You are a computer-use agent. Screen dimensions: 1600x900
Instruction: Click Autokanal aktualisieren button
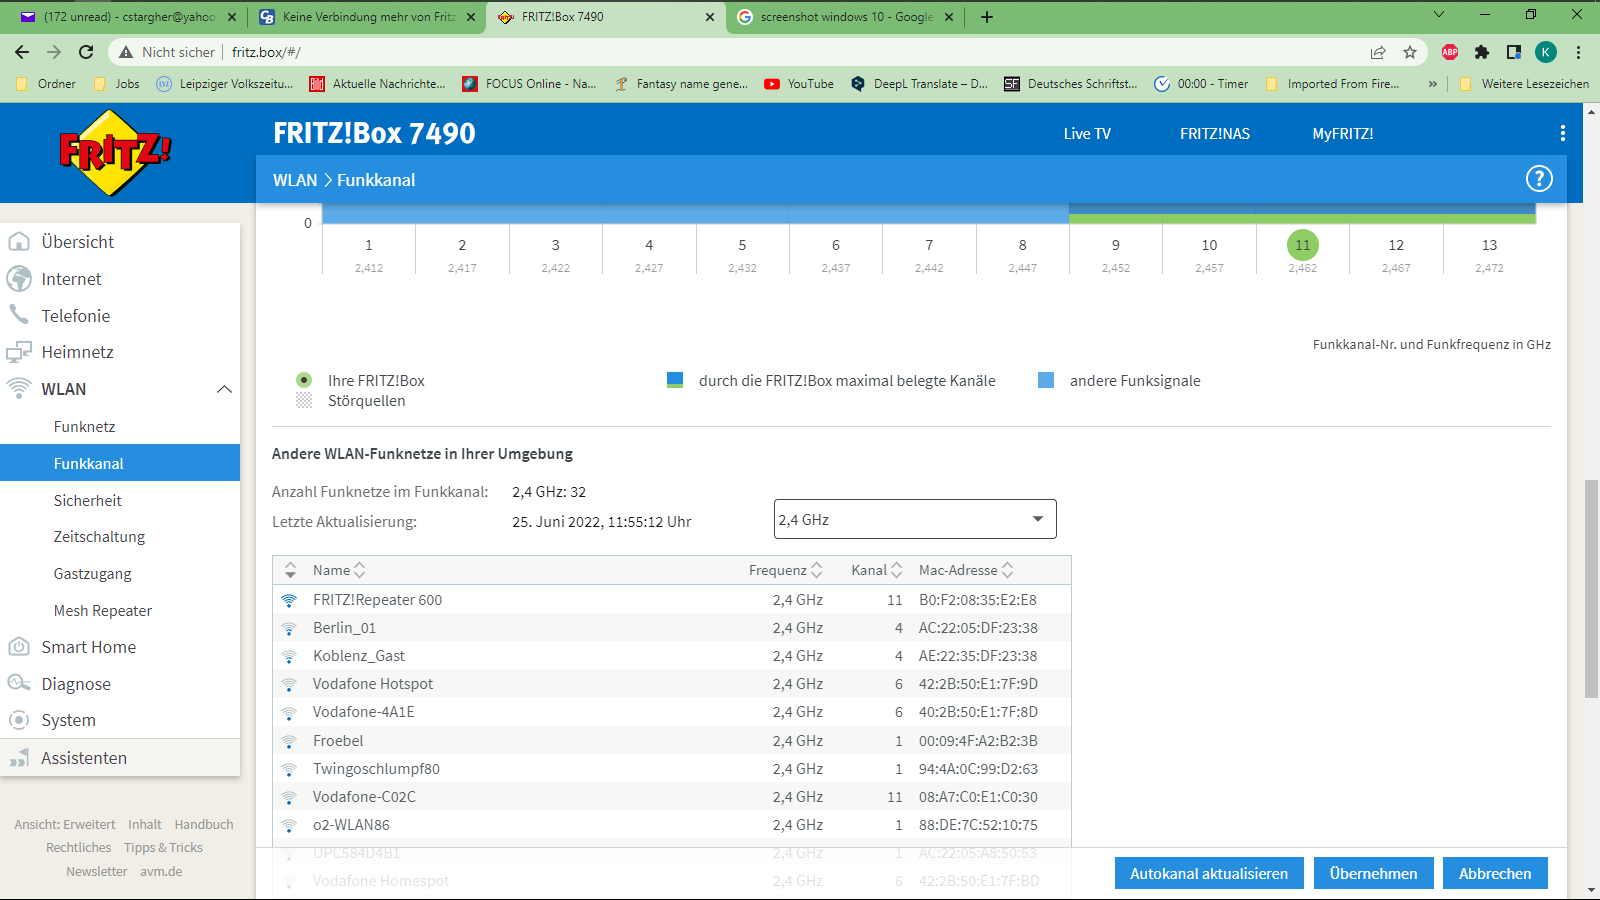(1209, 873)
